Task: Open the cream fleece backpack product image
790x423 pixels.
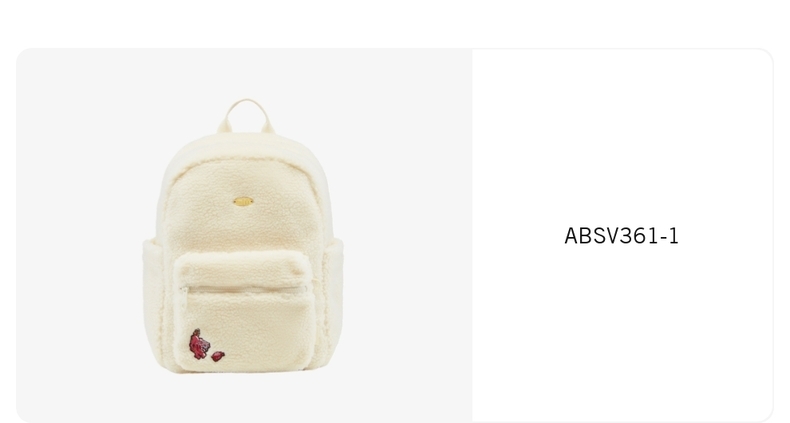Action: coord(244,236)
